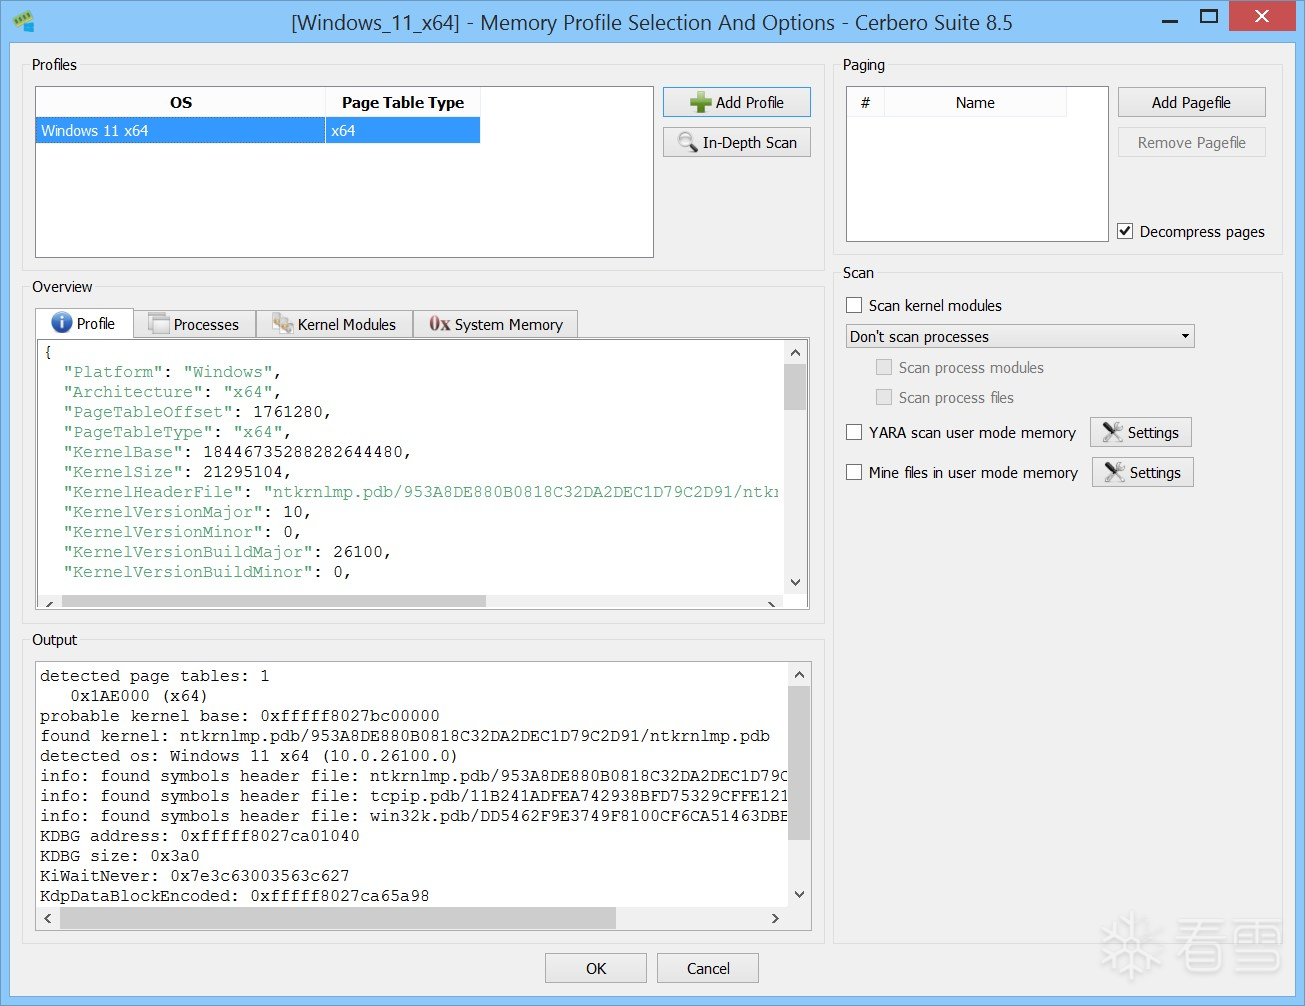This screenshot has height=1006, width=1305.
Task: Click the Add Pagefile button
Action: pos(1191,102)
